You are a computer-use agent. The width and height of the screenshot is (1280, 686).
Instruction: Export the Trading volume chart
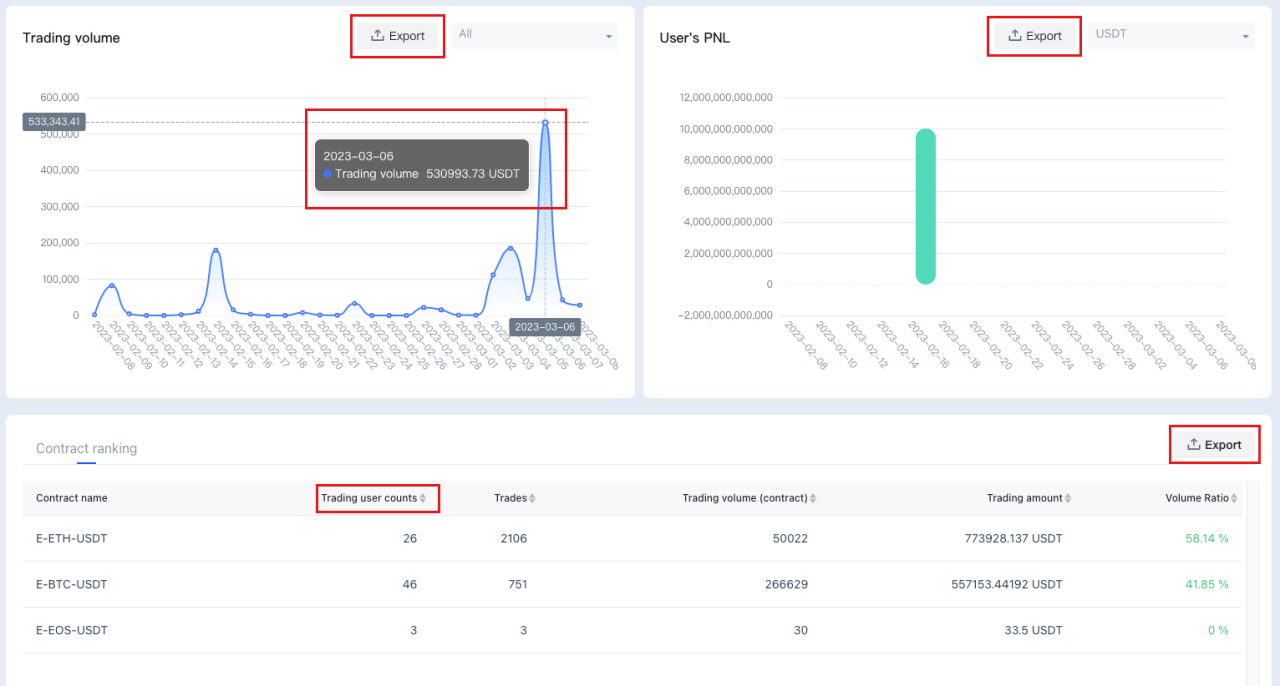coord(398,36)
